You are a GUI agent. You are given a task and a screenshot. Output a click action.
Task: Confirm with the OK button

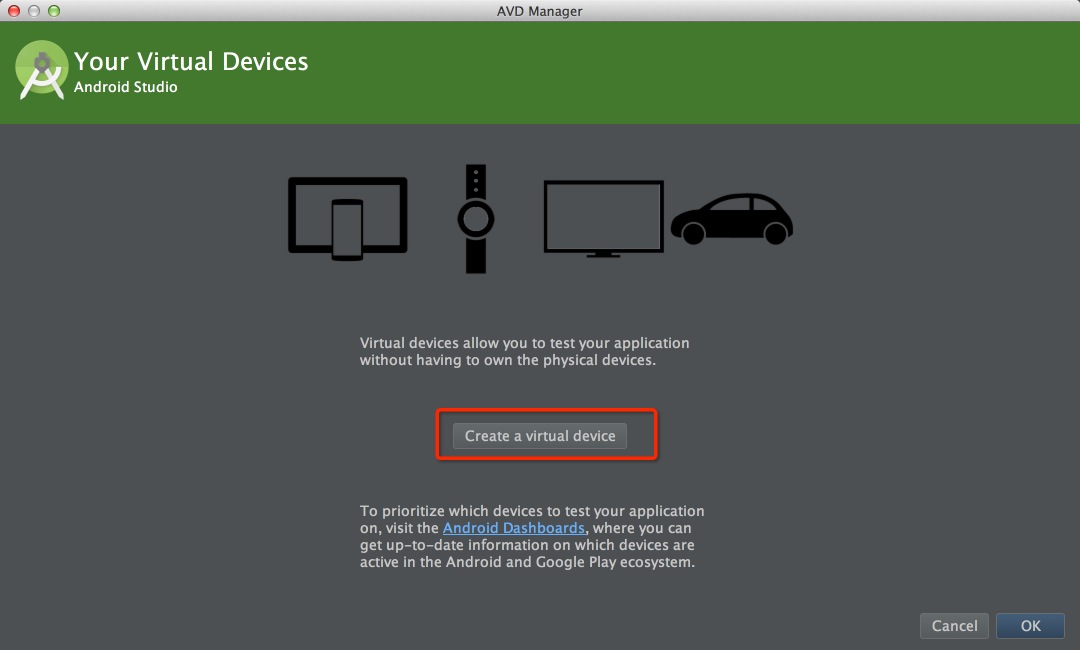tap(1030, 626)
